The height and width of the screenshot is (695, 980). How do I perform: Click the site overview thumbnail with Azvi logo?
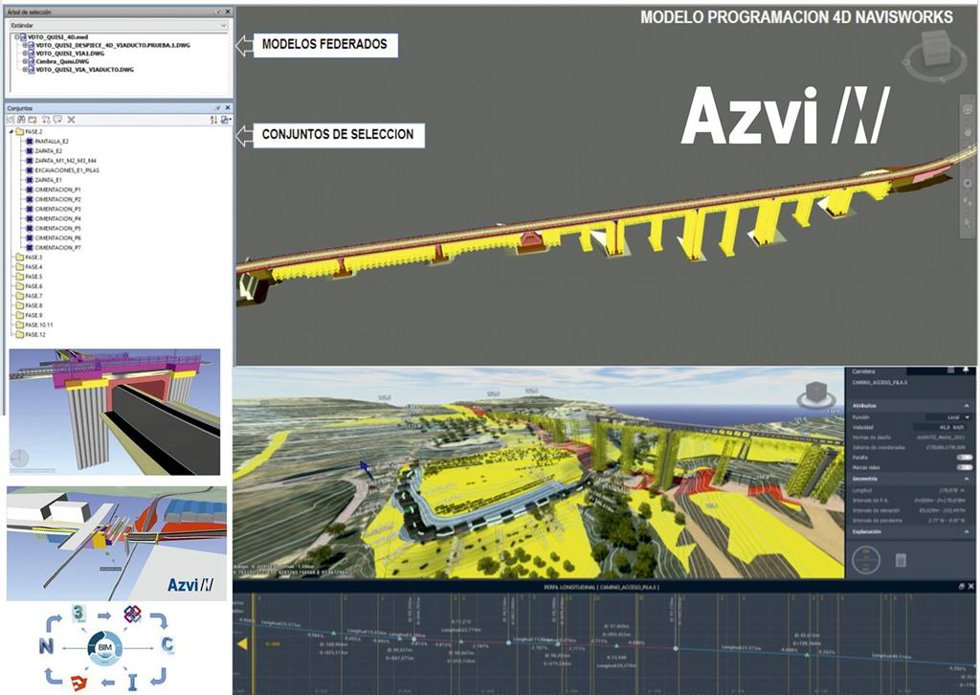point(117,544)
